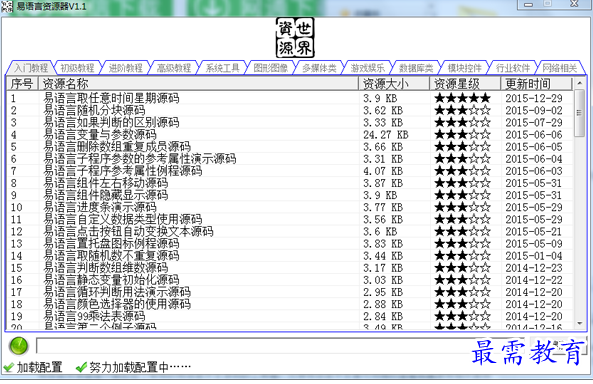Click the 努力加载配置中 status text

click(x=140, y=367)
